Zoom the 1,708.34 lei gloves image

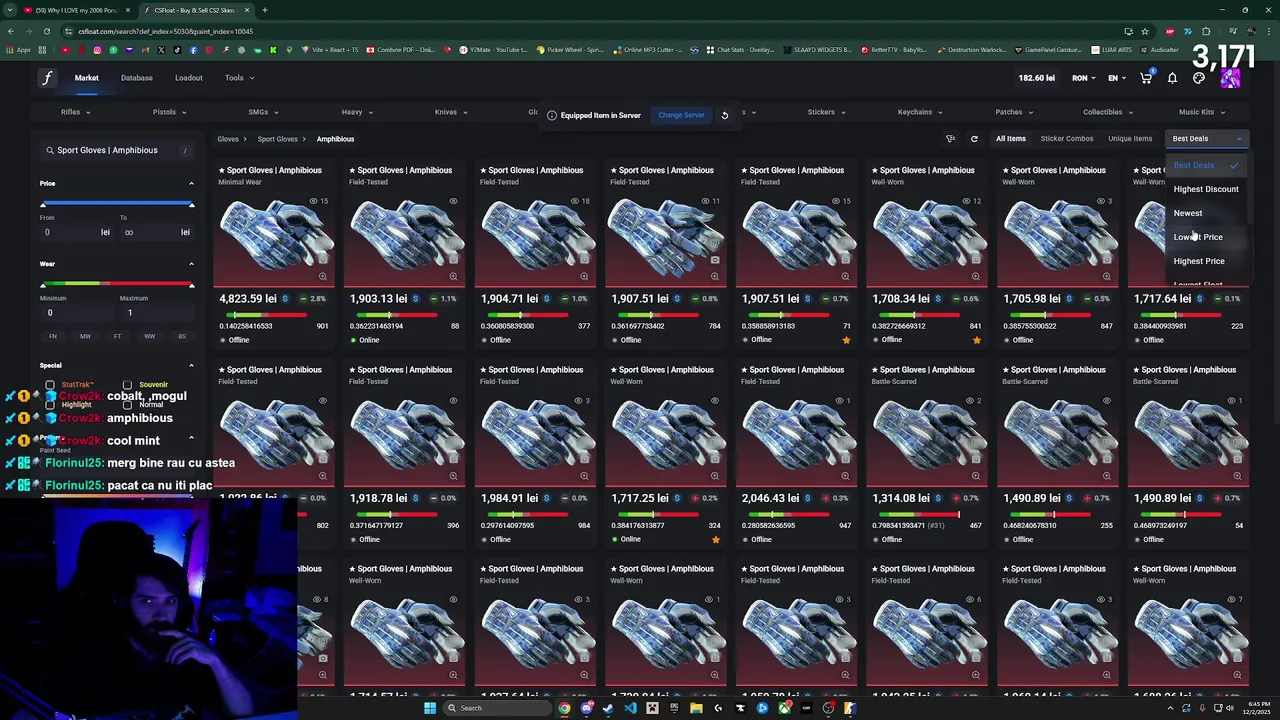976,276
